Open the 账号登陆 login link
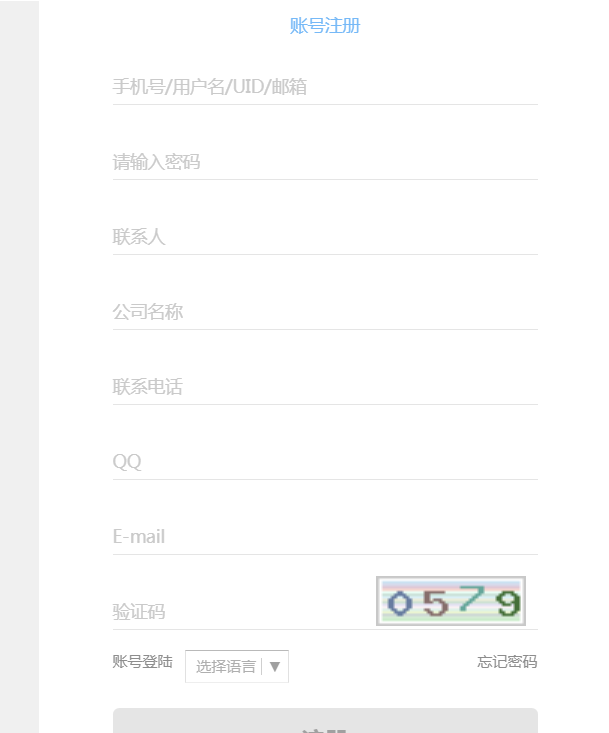This screenshot has width=609, height=733. (143, 662)
